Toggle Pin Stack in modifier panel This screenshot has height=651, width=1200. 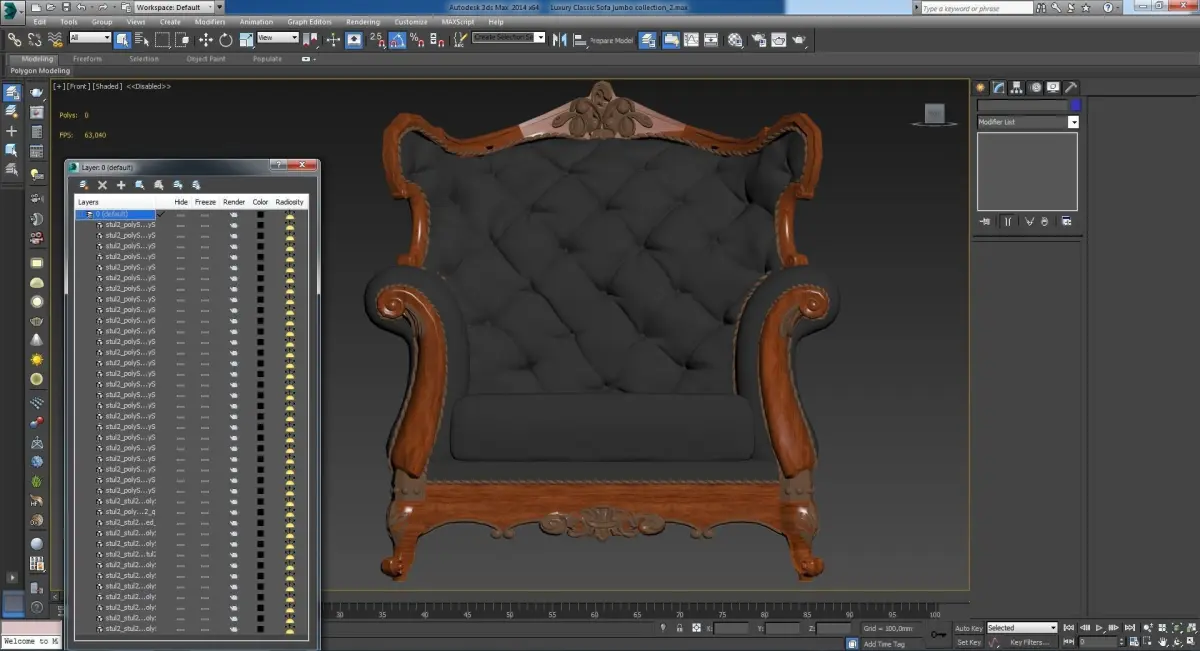(986, 221)
